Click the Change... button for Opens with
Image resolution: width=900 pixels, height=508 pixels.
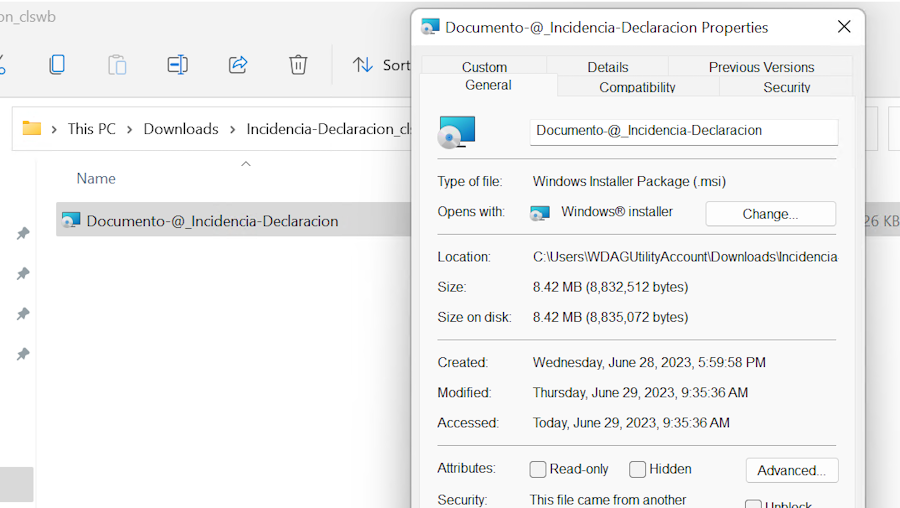(770, 214)
